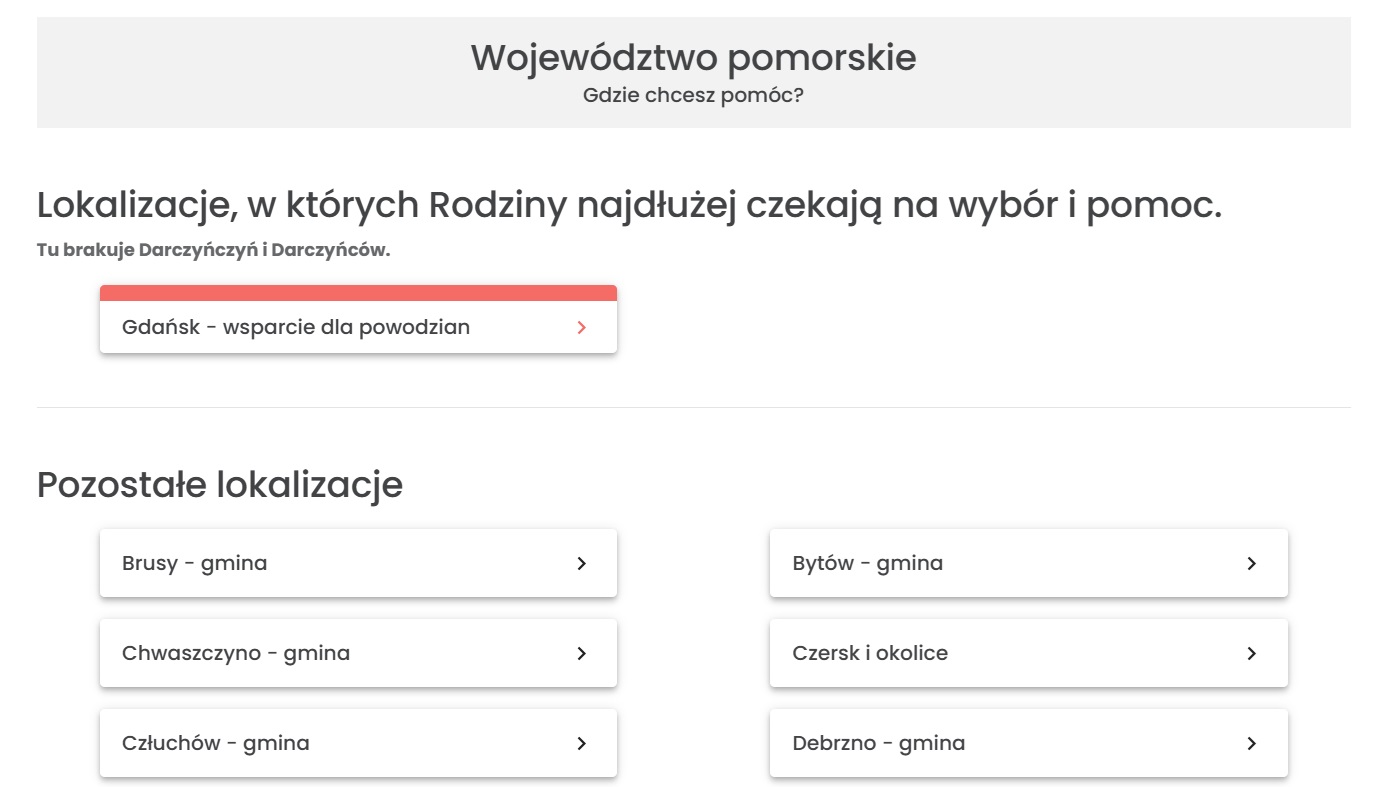Click the chevron arrow next to Człuchów - gmina

pos(581,743)
